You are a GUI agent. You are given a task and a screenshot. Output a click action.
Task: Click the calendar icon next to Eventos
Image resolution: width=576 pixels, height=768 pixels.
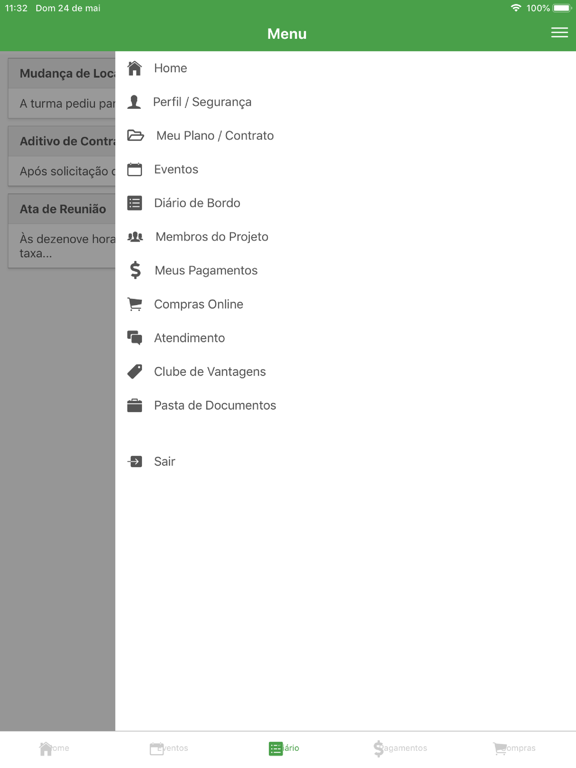click(x=135, y=169)
